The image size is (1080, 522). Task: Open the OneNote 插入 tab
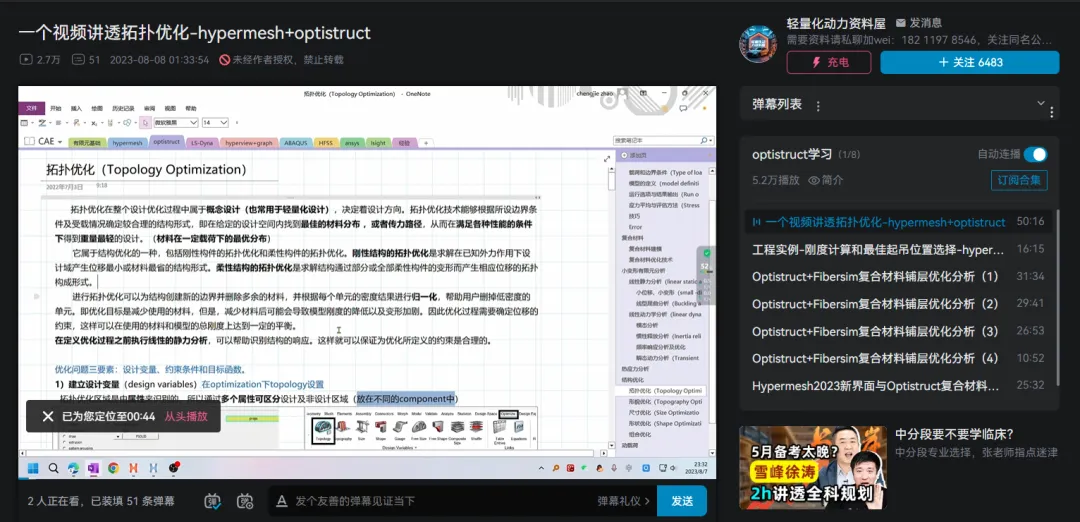pyautogui.click(x=76, y=108)
